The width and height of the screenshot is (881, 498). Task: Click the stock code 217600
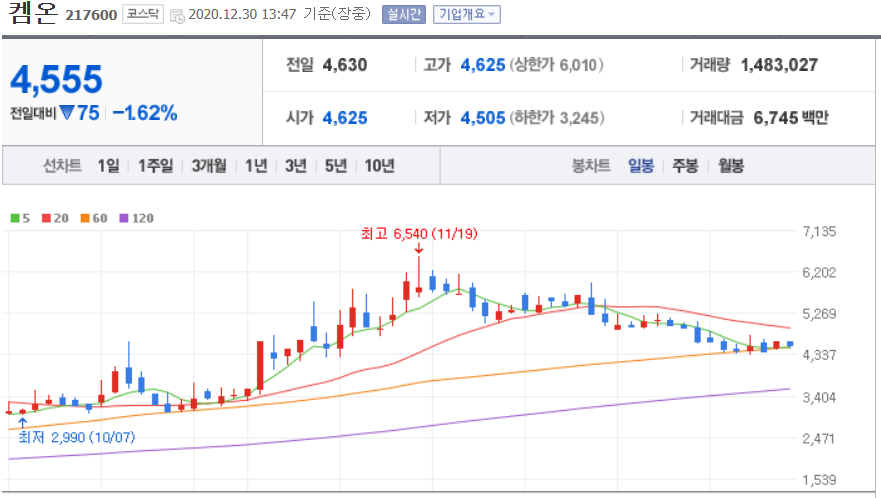pos(91,15)
